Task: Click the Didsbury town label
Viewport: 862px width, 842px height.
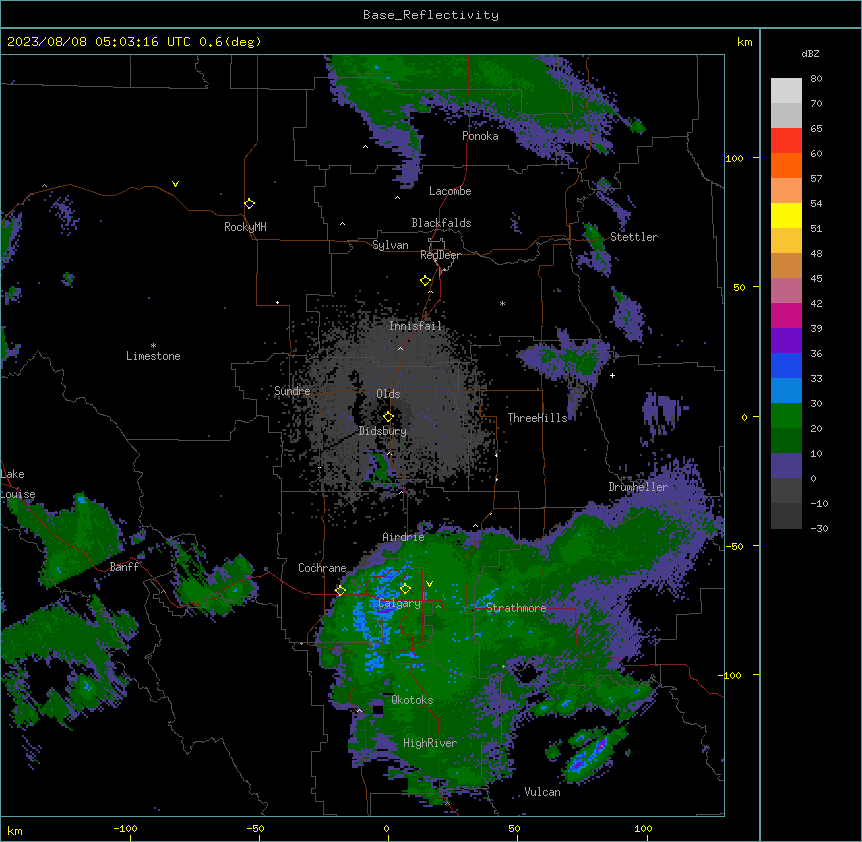Action: click(383, 431)
